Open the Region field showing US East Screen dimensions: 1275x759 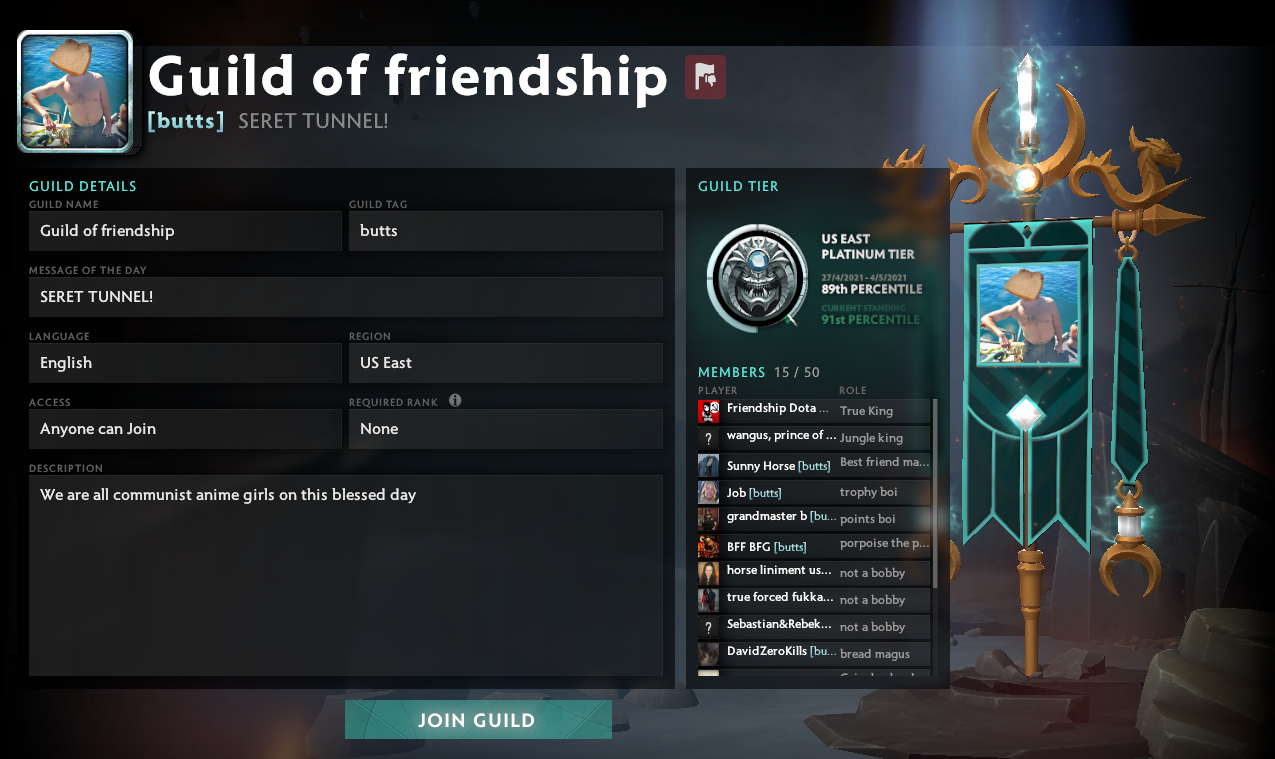(506, 363)
